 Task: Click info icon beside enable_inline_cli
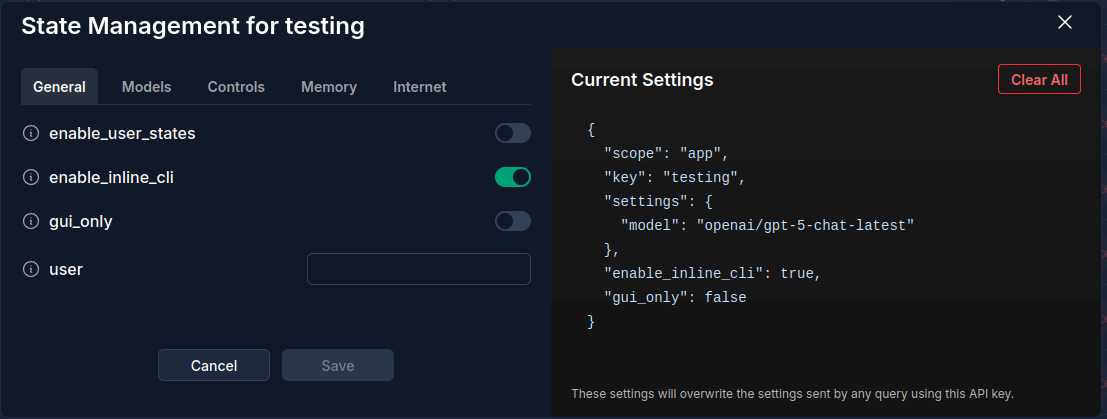[x=30, y=177]
